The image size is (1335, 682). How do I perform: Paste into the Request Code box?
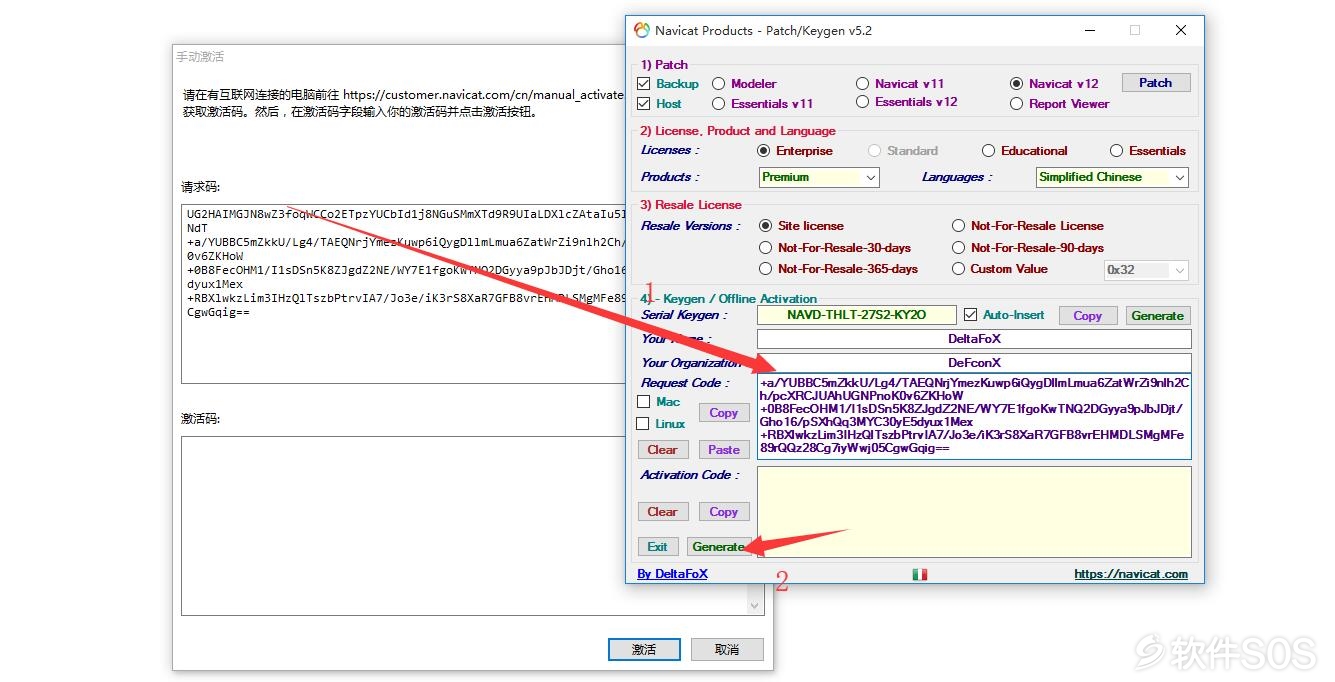[723, 450]
